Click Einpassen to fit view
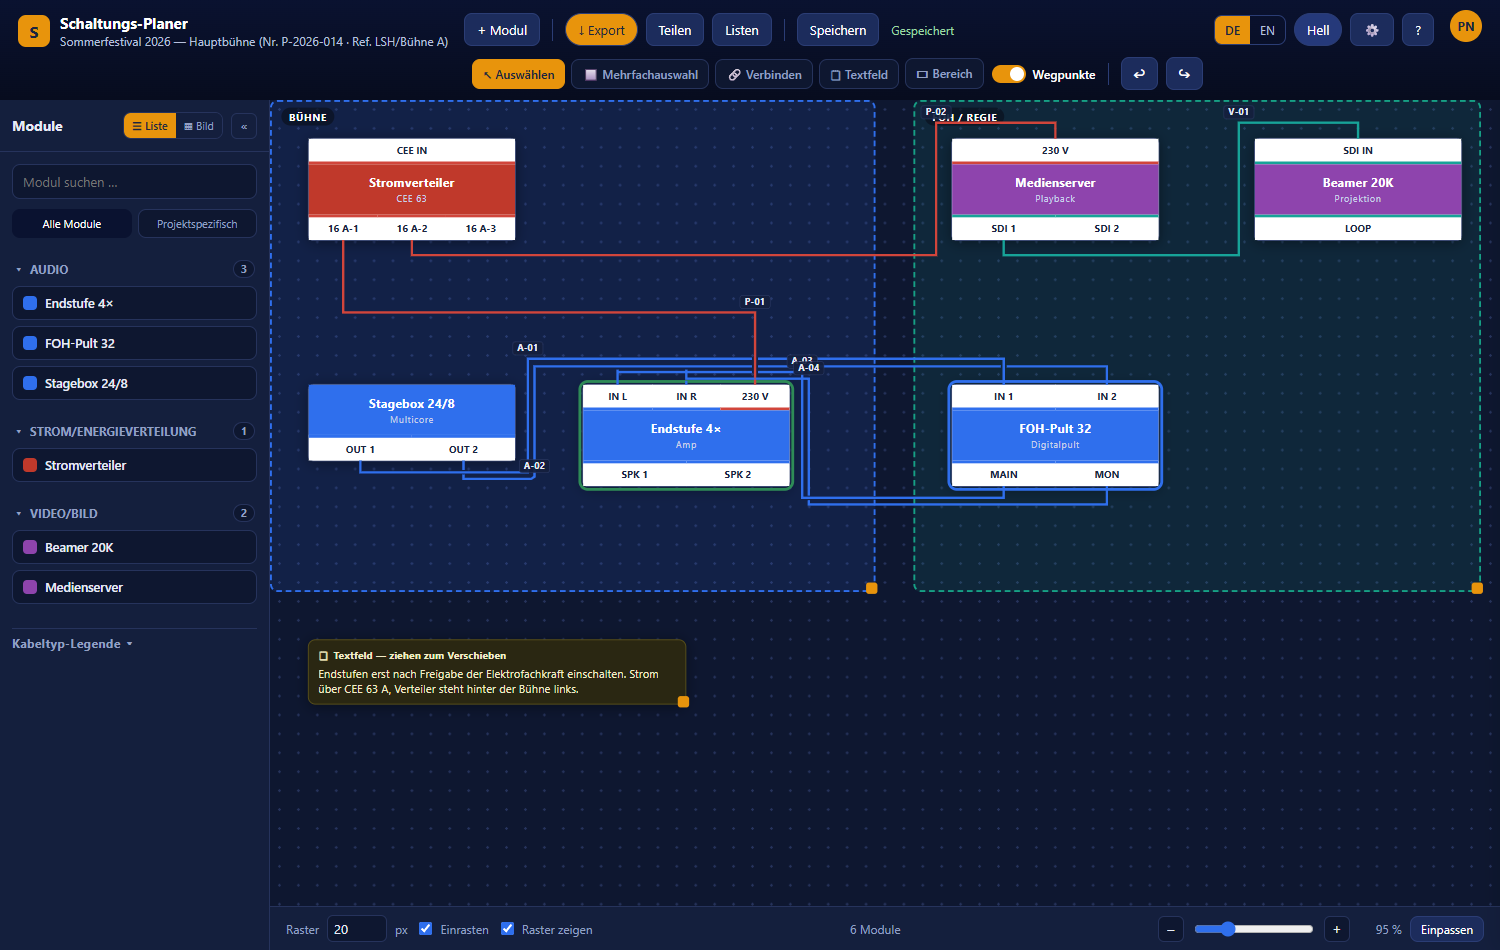Viewport: 1500px width, 950px height. click(x=1447, y=929)
